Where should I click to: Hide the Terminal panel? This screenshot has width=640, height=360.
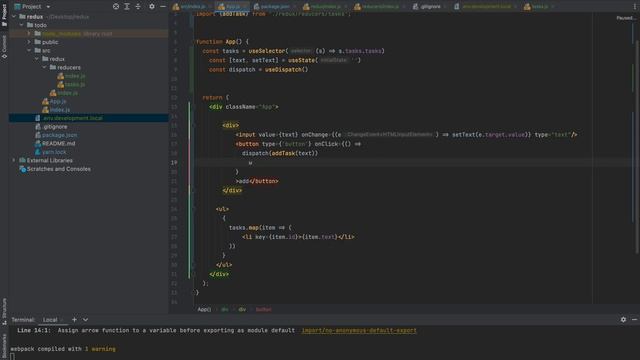tap(634, 320)
